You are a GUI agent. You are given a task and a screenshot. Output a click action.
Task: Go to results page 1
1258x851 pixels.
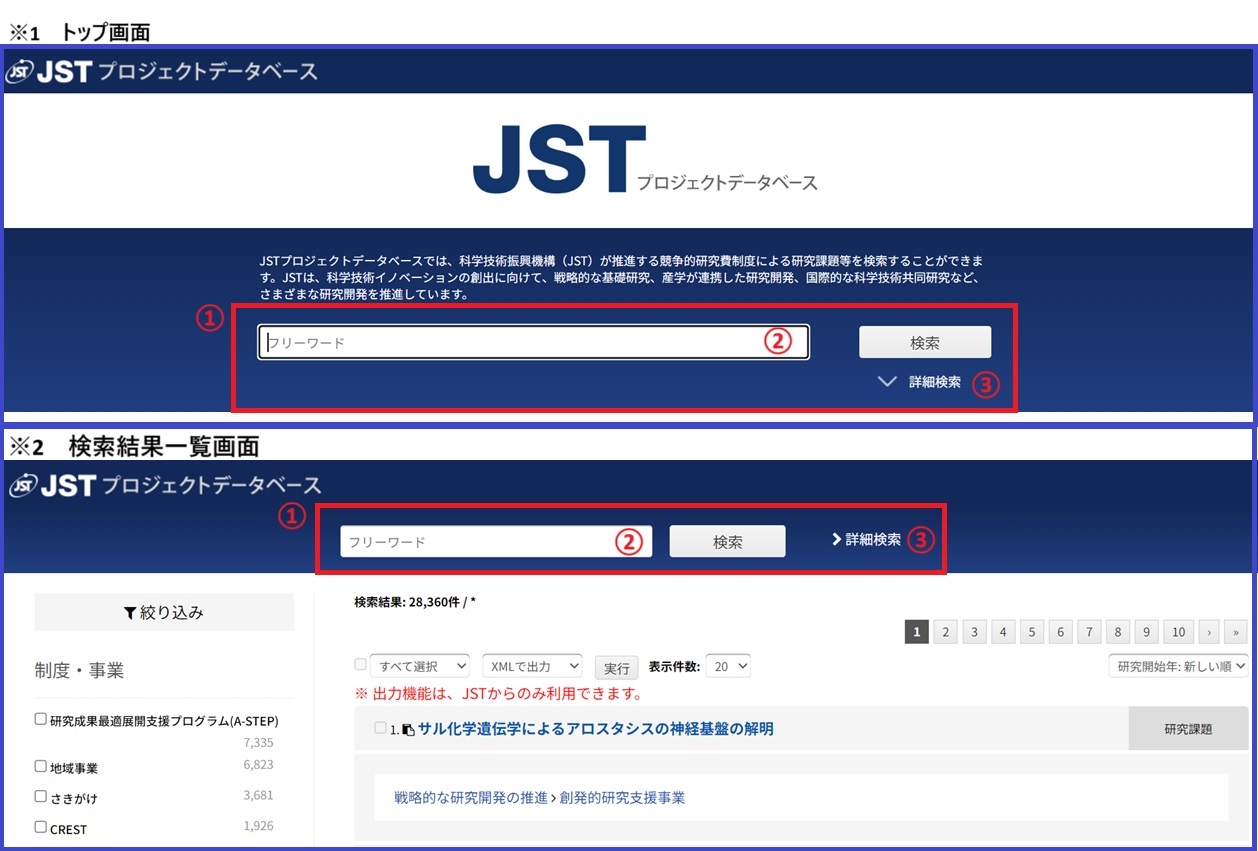917,632
